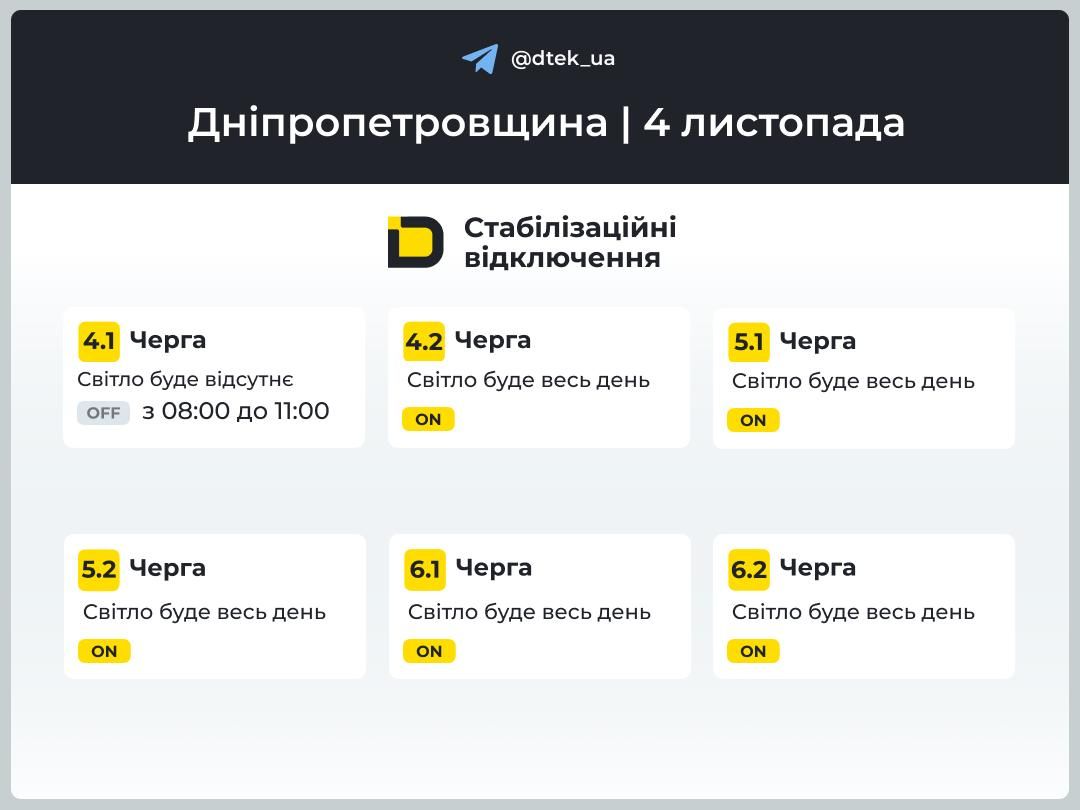This screenshot has height=810, width=1080.
Task: Toggle the ON badge in queue 6.2
Action: [x=753, y=651]
